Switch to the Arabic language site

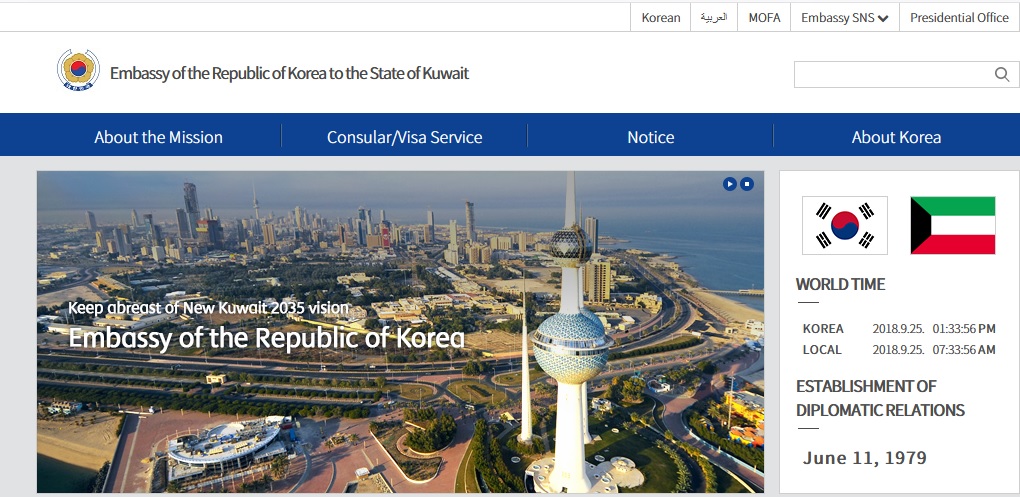pyautogui.click(x=714, y=18)
